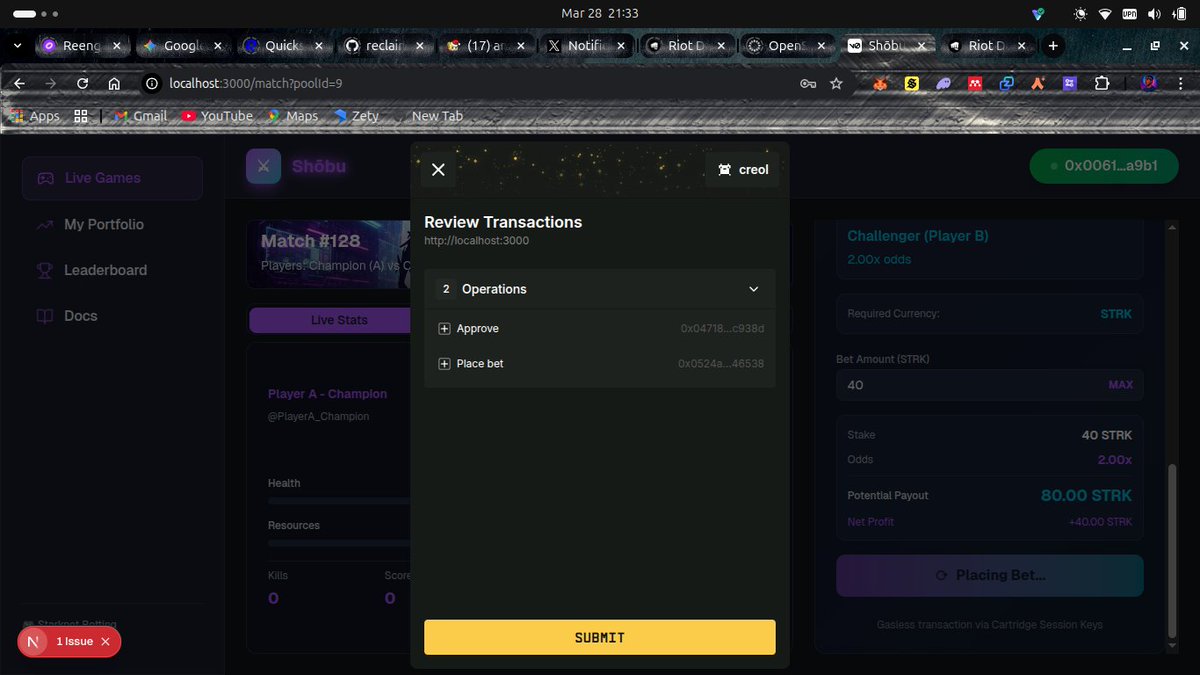This screenshot has height=675, width=1200.
Task: Switch to the Google browser tab
Action: coord(184,45)
